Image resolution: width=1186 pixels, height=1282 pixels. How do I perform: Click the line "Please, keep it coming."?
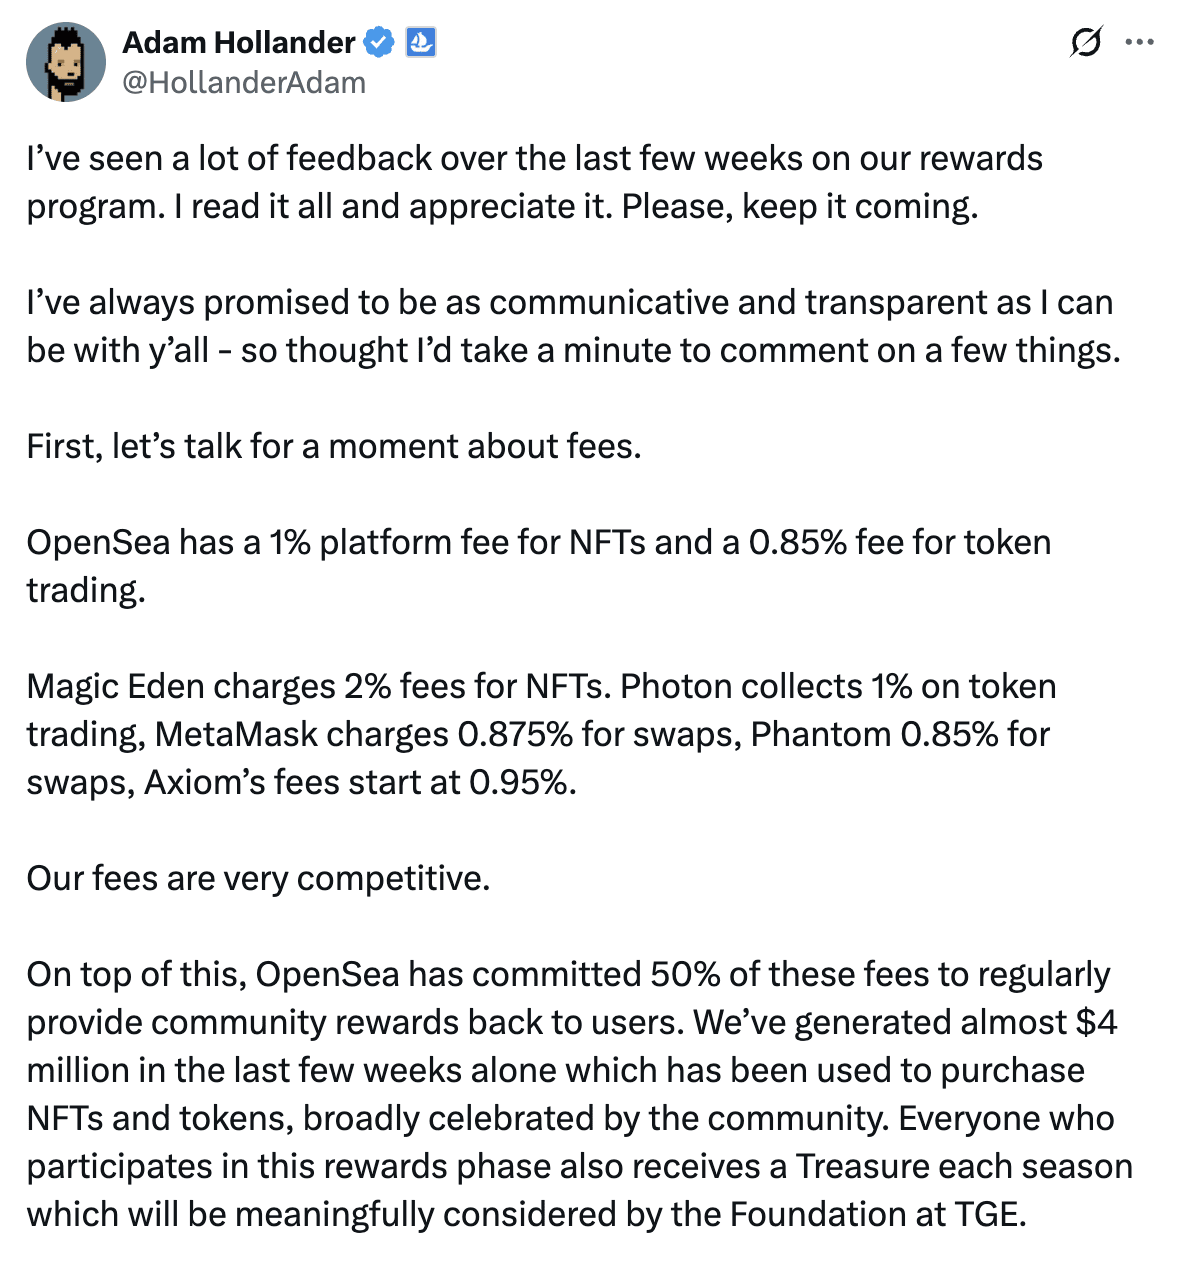(x=800, y=207)
